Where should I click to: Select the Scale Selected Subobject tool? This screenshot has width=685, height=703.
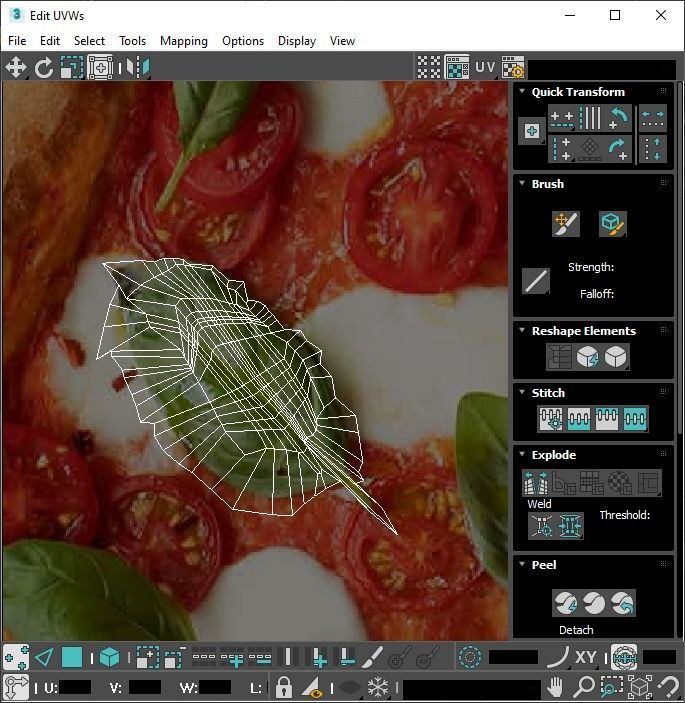(x=72, y=68)
